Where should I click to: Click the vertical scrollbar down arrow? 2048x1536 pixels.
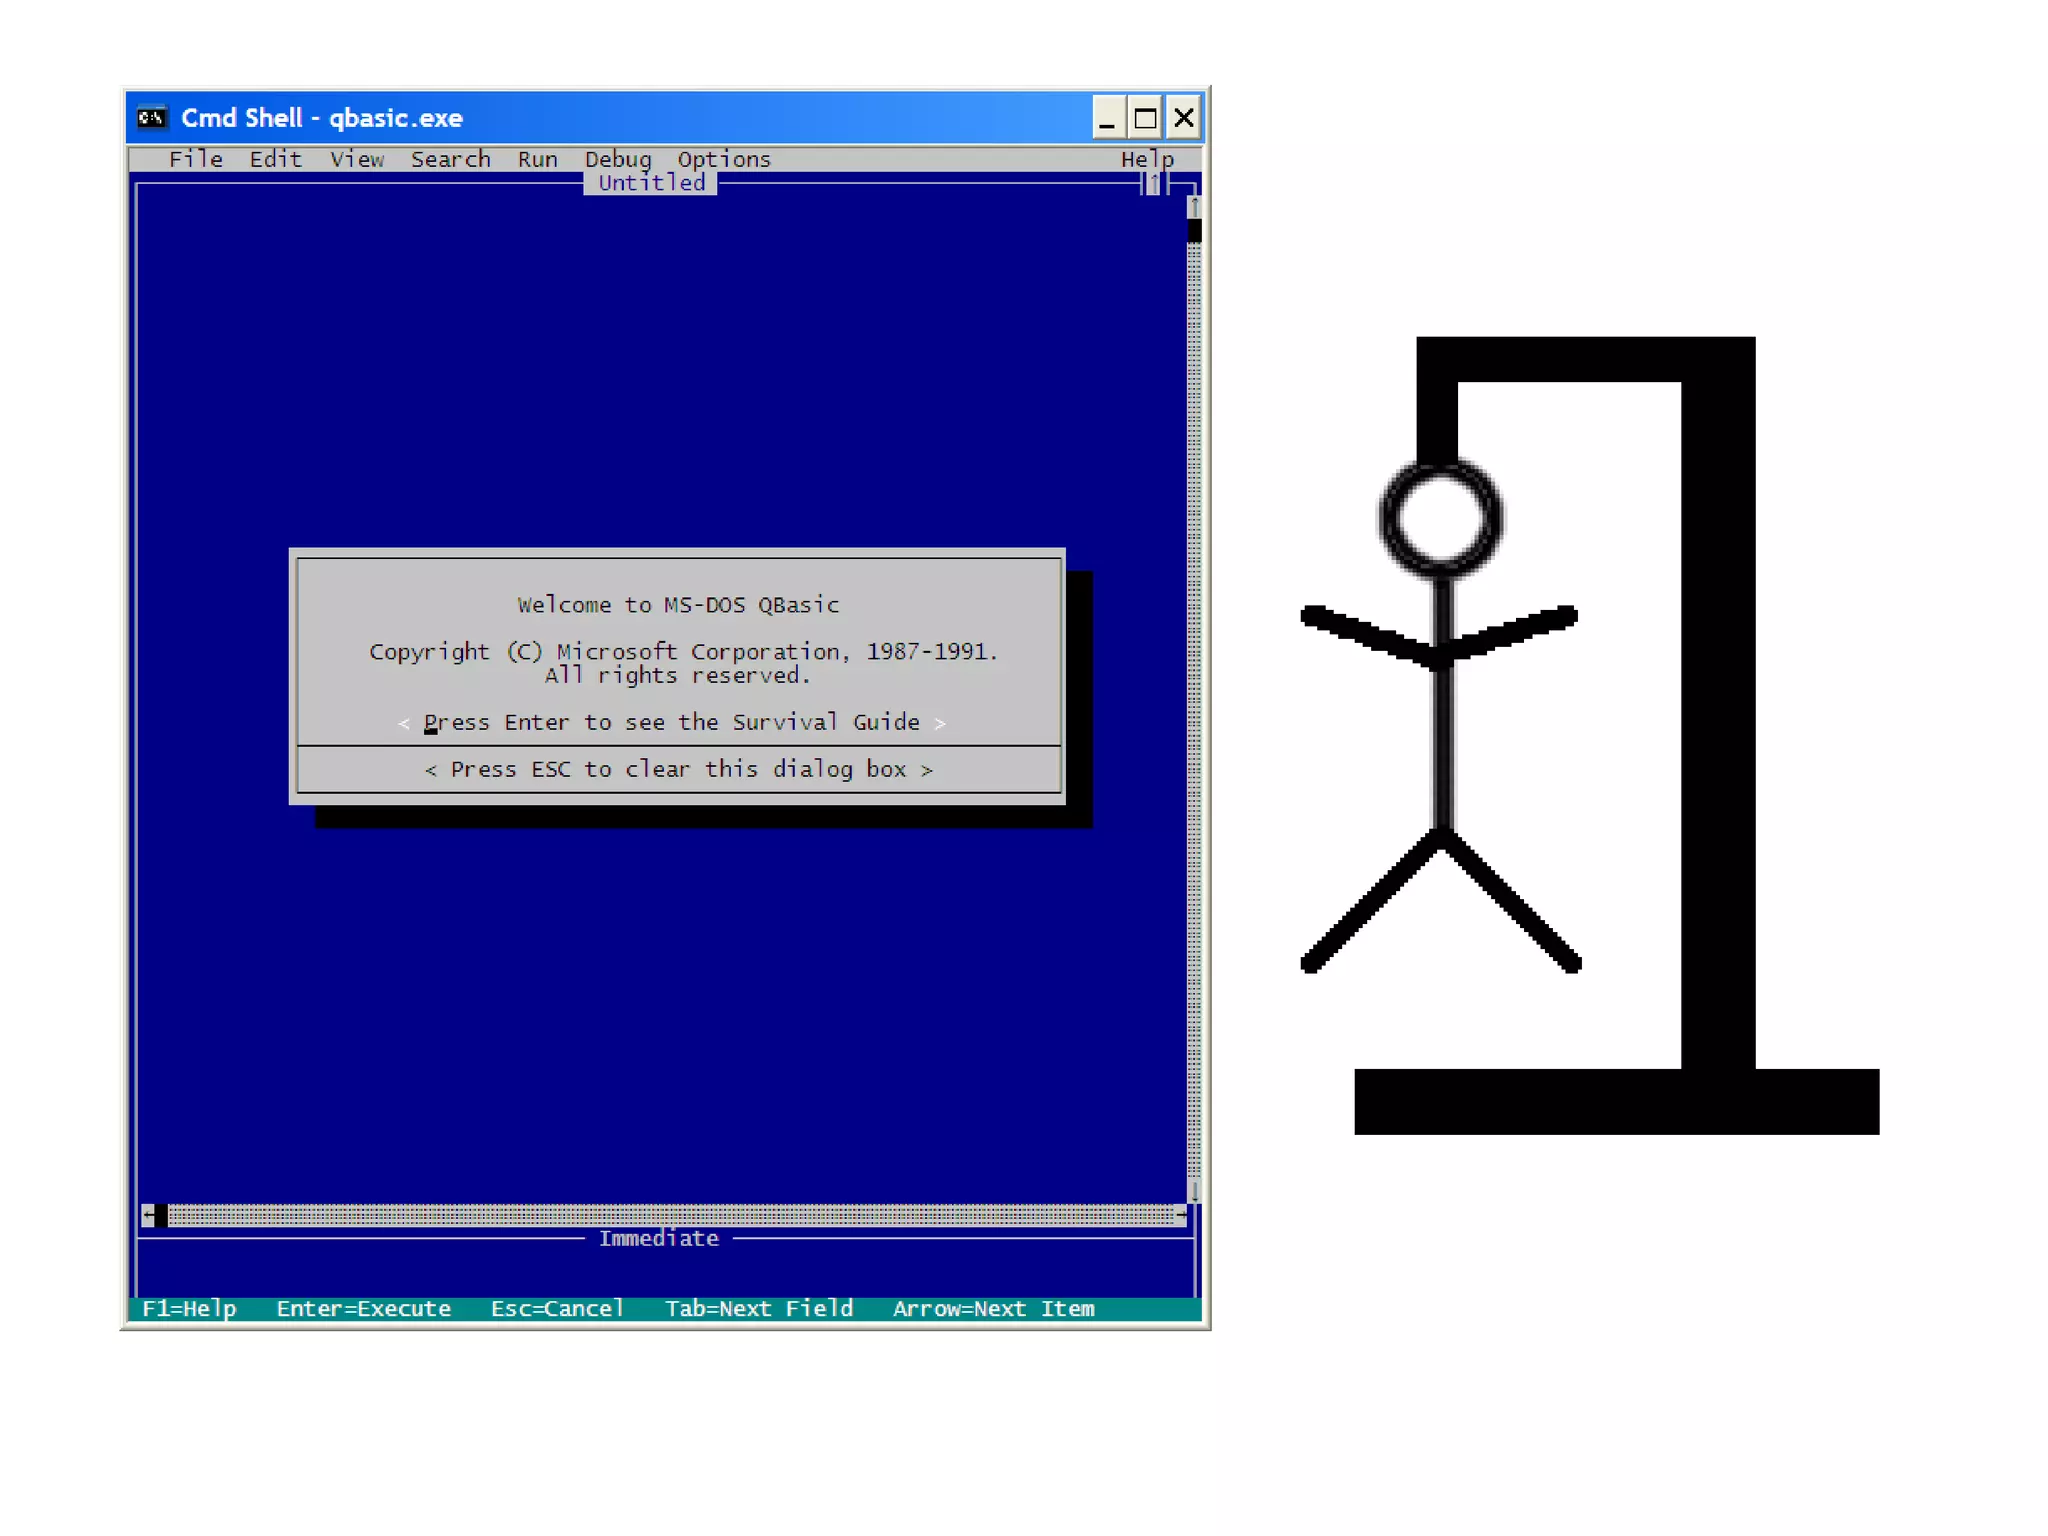tap(1193, 1192)
